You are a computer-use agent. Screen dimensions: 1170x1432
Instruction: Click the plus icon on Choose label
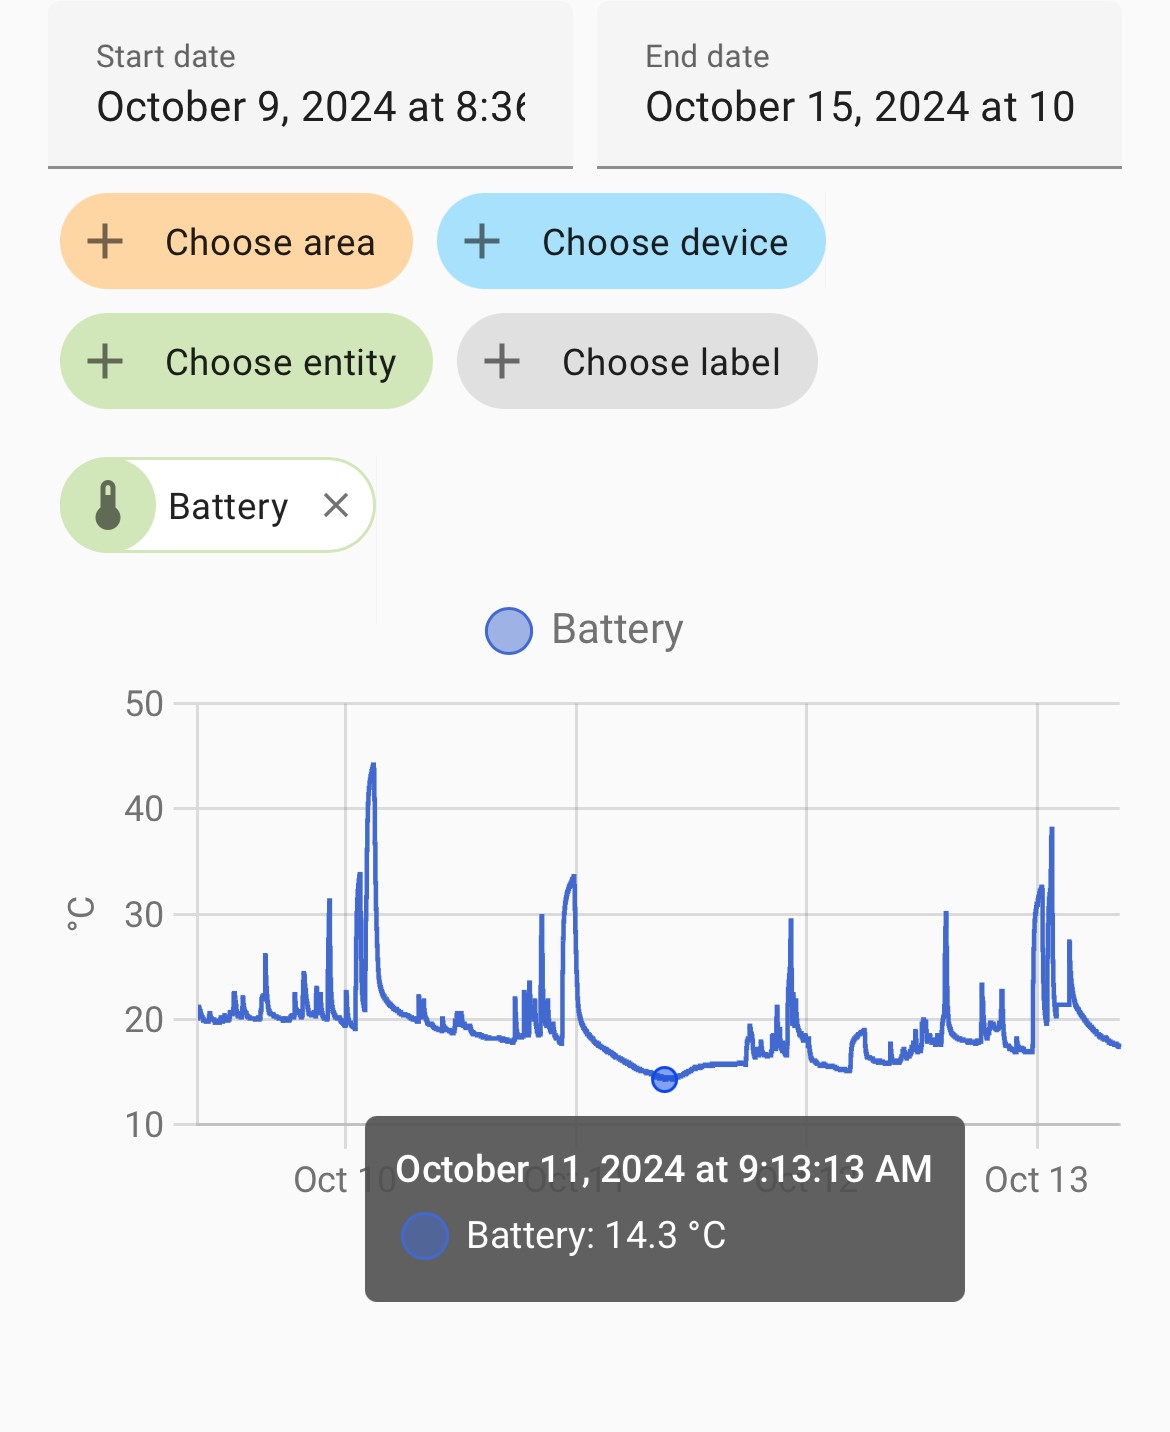click(502, 361)
